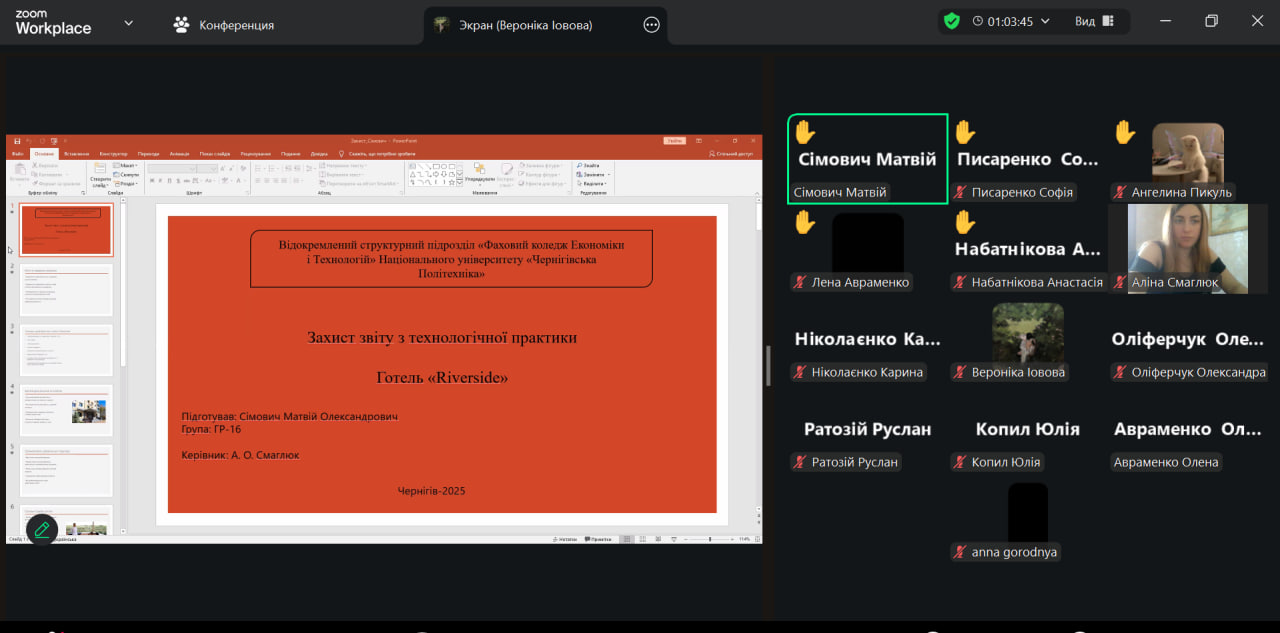
Task: Expand the Zoom Workplace dropdown chevron
Action: tap(128, 23)
